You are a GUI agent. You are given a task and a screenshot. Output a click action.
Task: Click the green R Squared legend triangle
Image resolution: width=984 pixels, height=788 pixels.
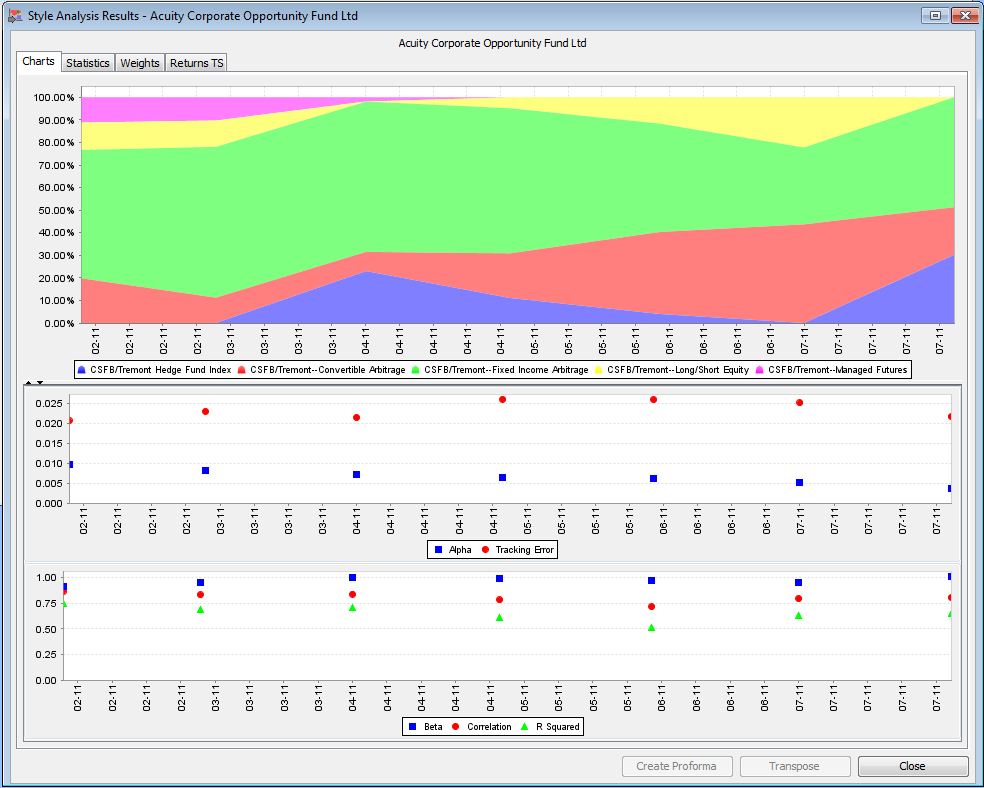525,727
